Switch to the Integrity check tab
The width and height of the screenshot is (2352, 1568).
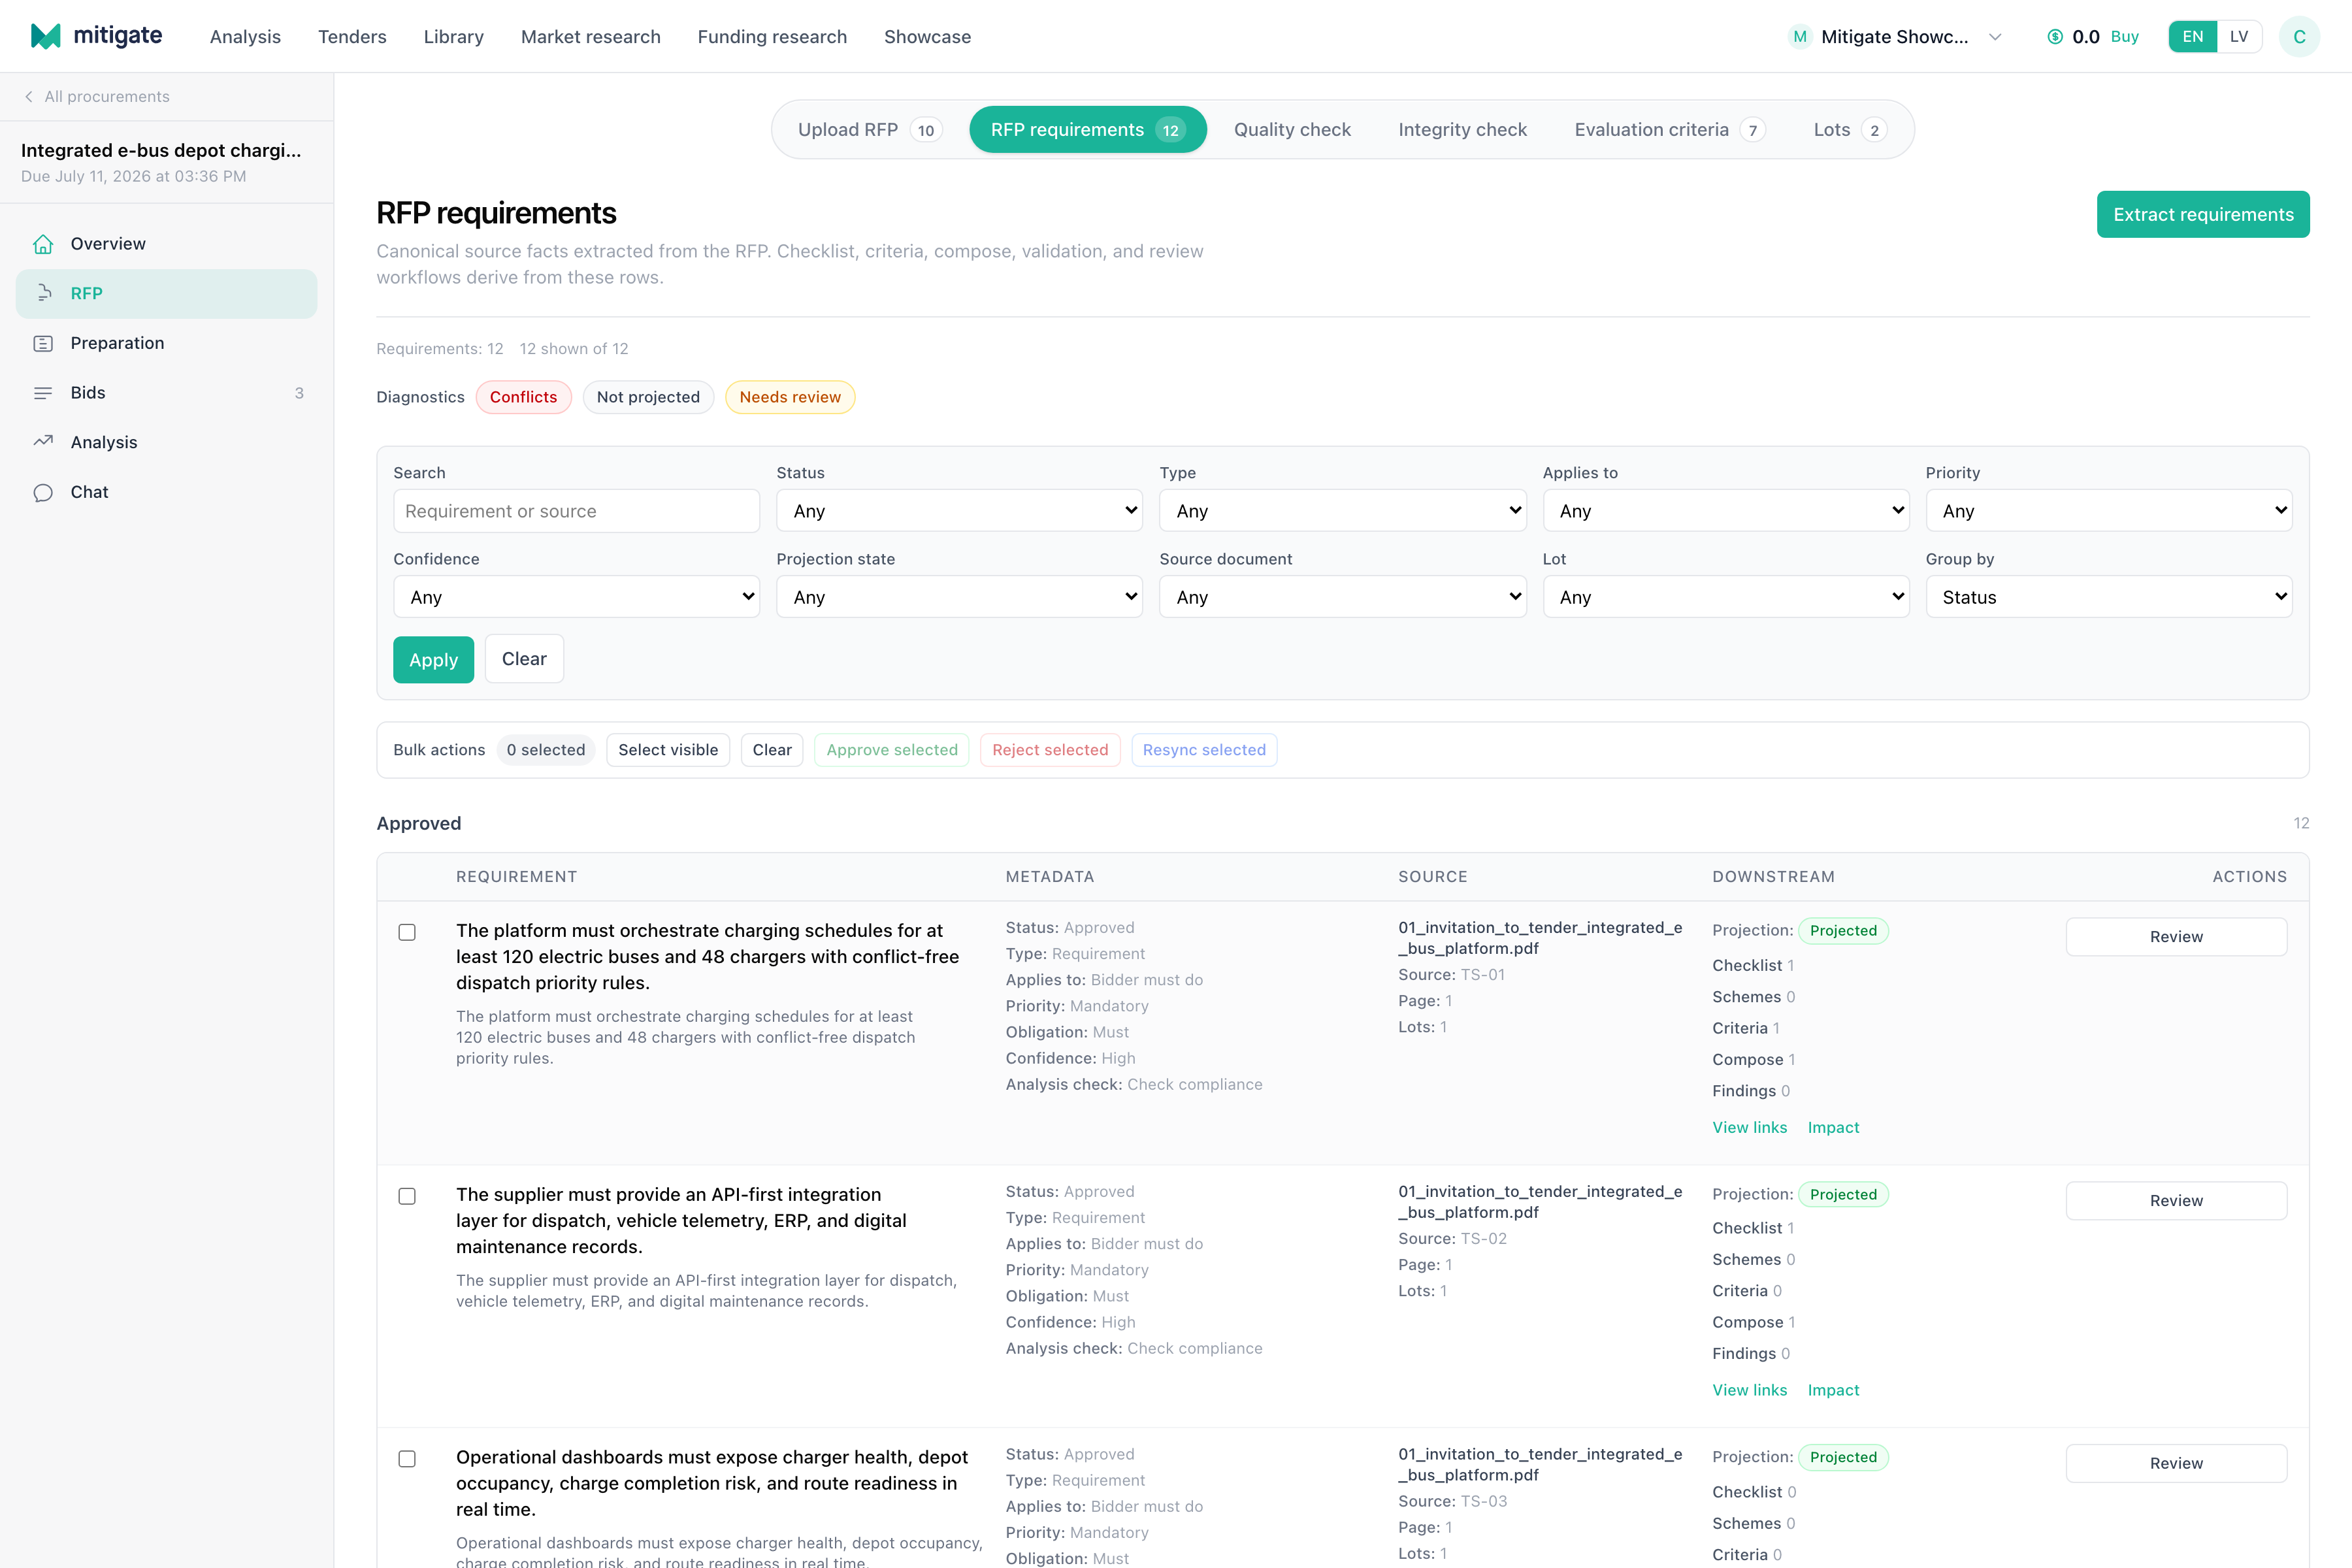[x=1462, y=130]
